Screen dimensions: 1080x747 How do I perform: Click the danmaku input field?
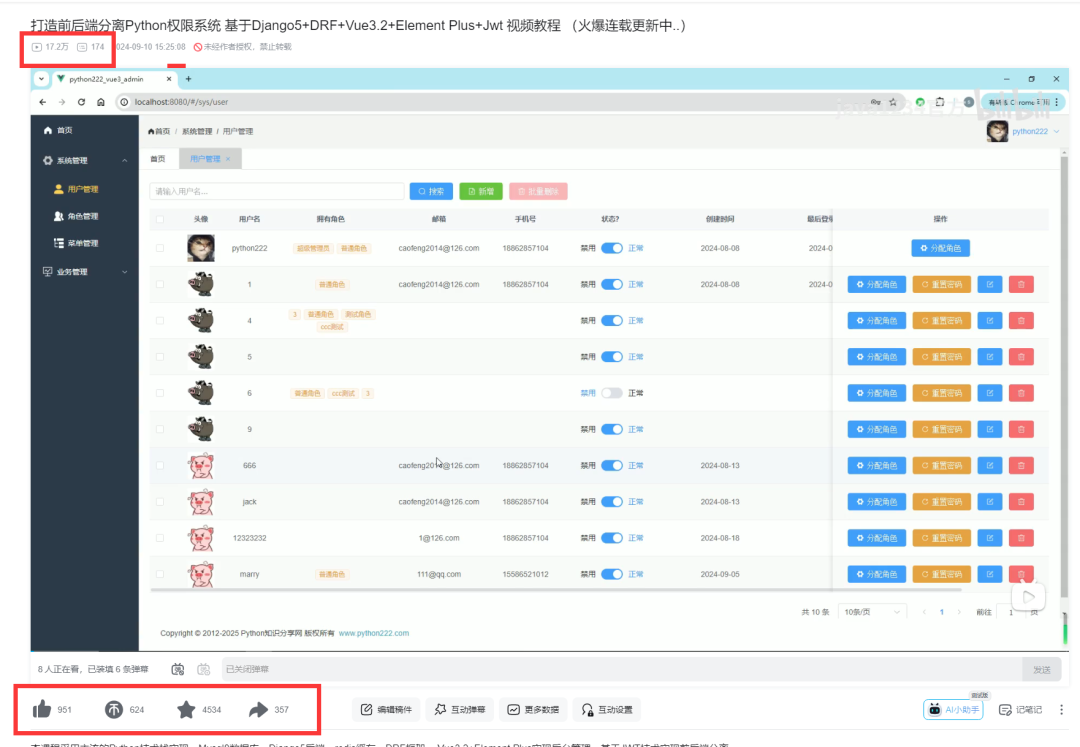tap(622, 669)
